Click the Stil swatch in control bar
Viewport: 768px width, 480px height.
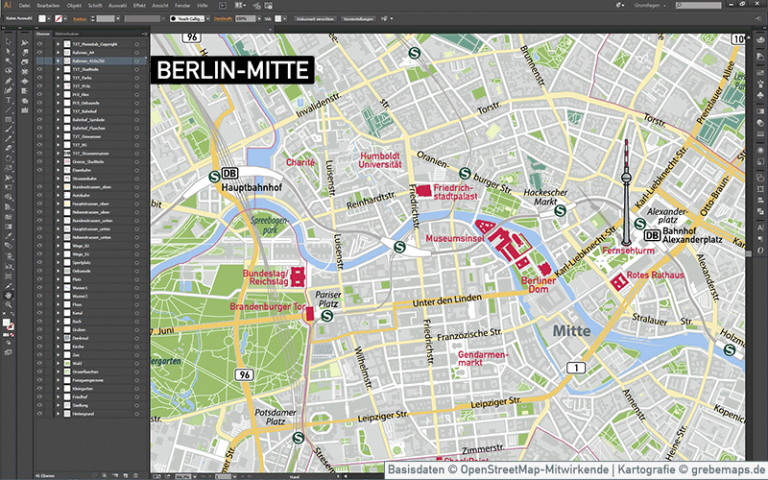278,19
